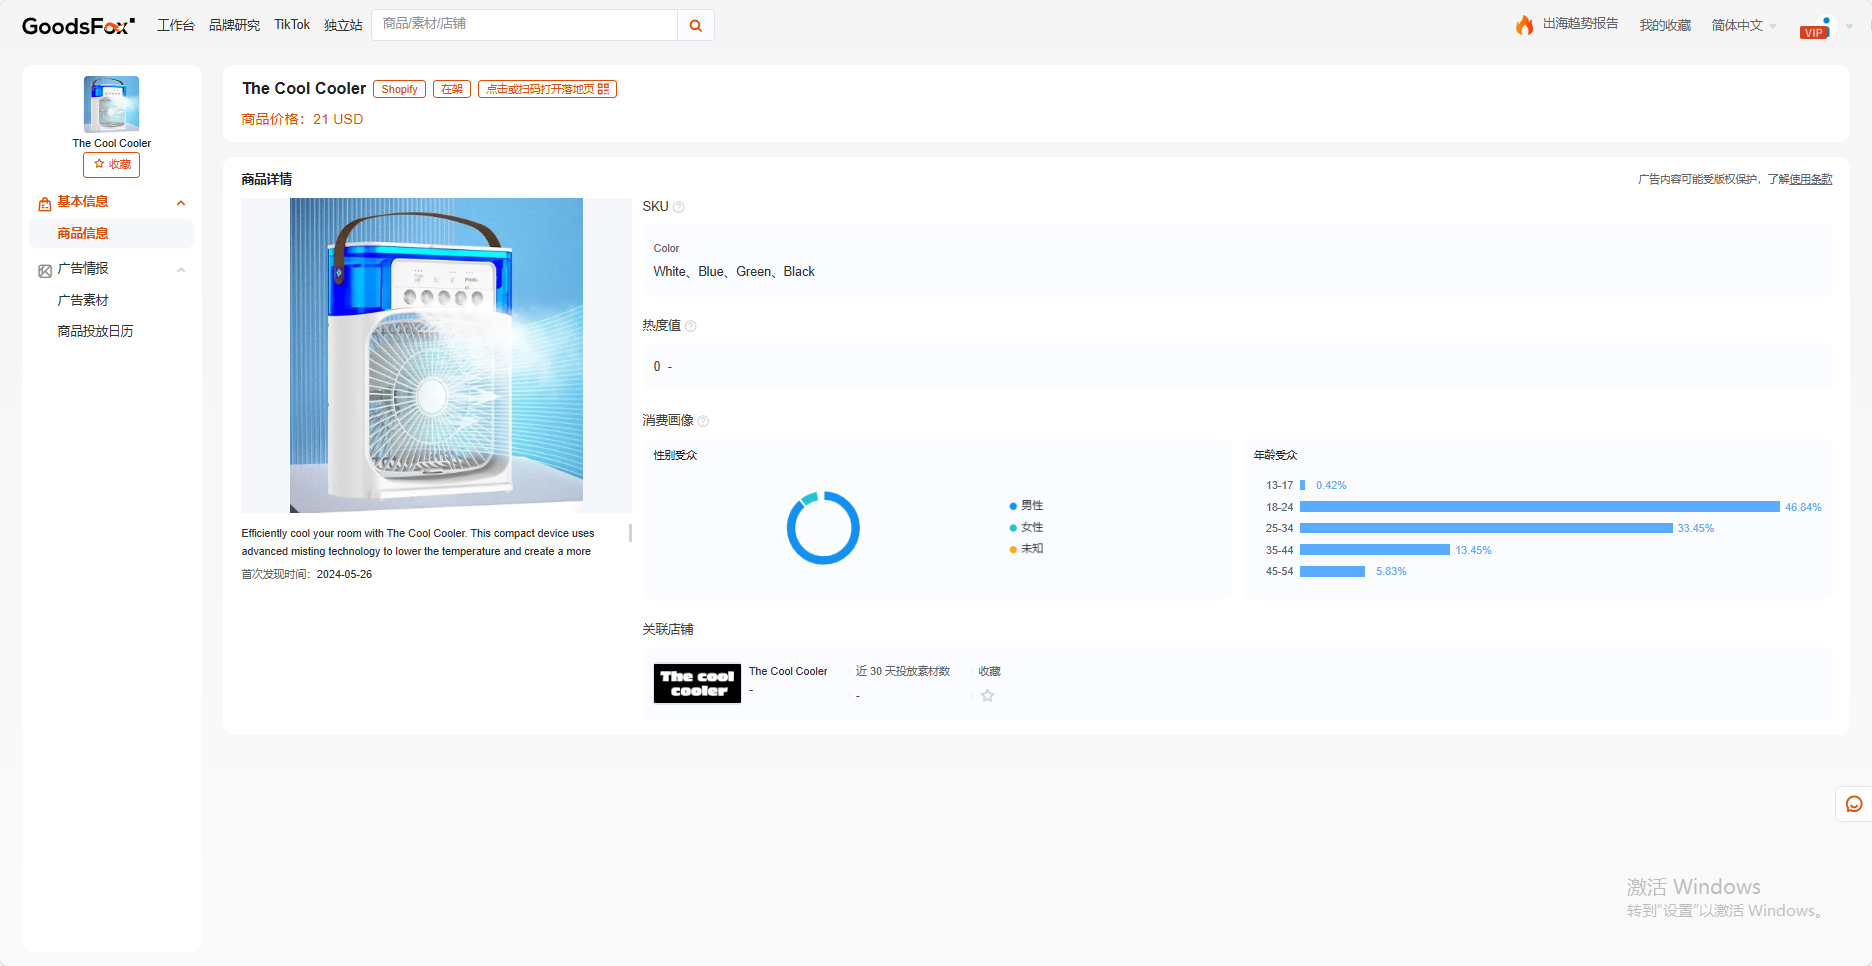Screen dimensions: 1872x966
Task: Collapse the 基本信息 section chevron
Action: (x=181, y=203)
